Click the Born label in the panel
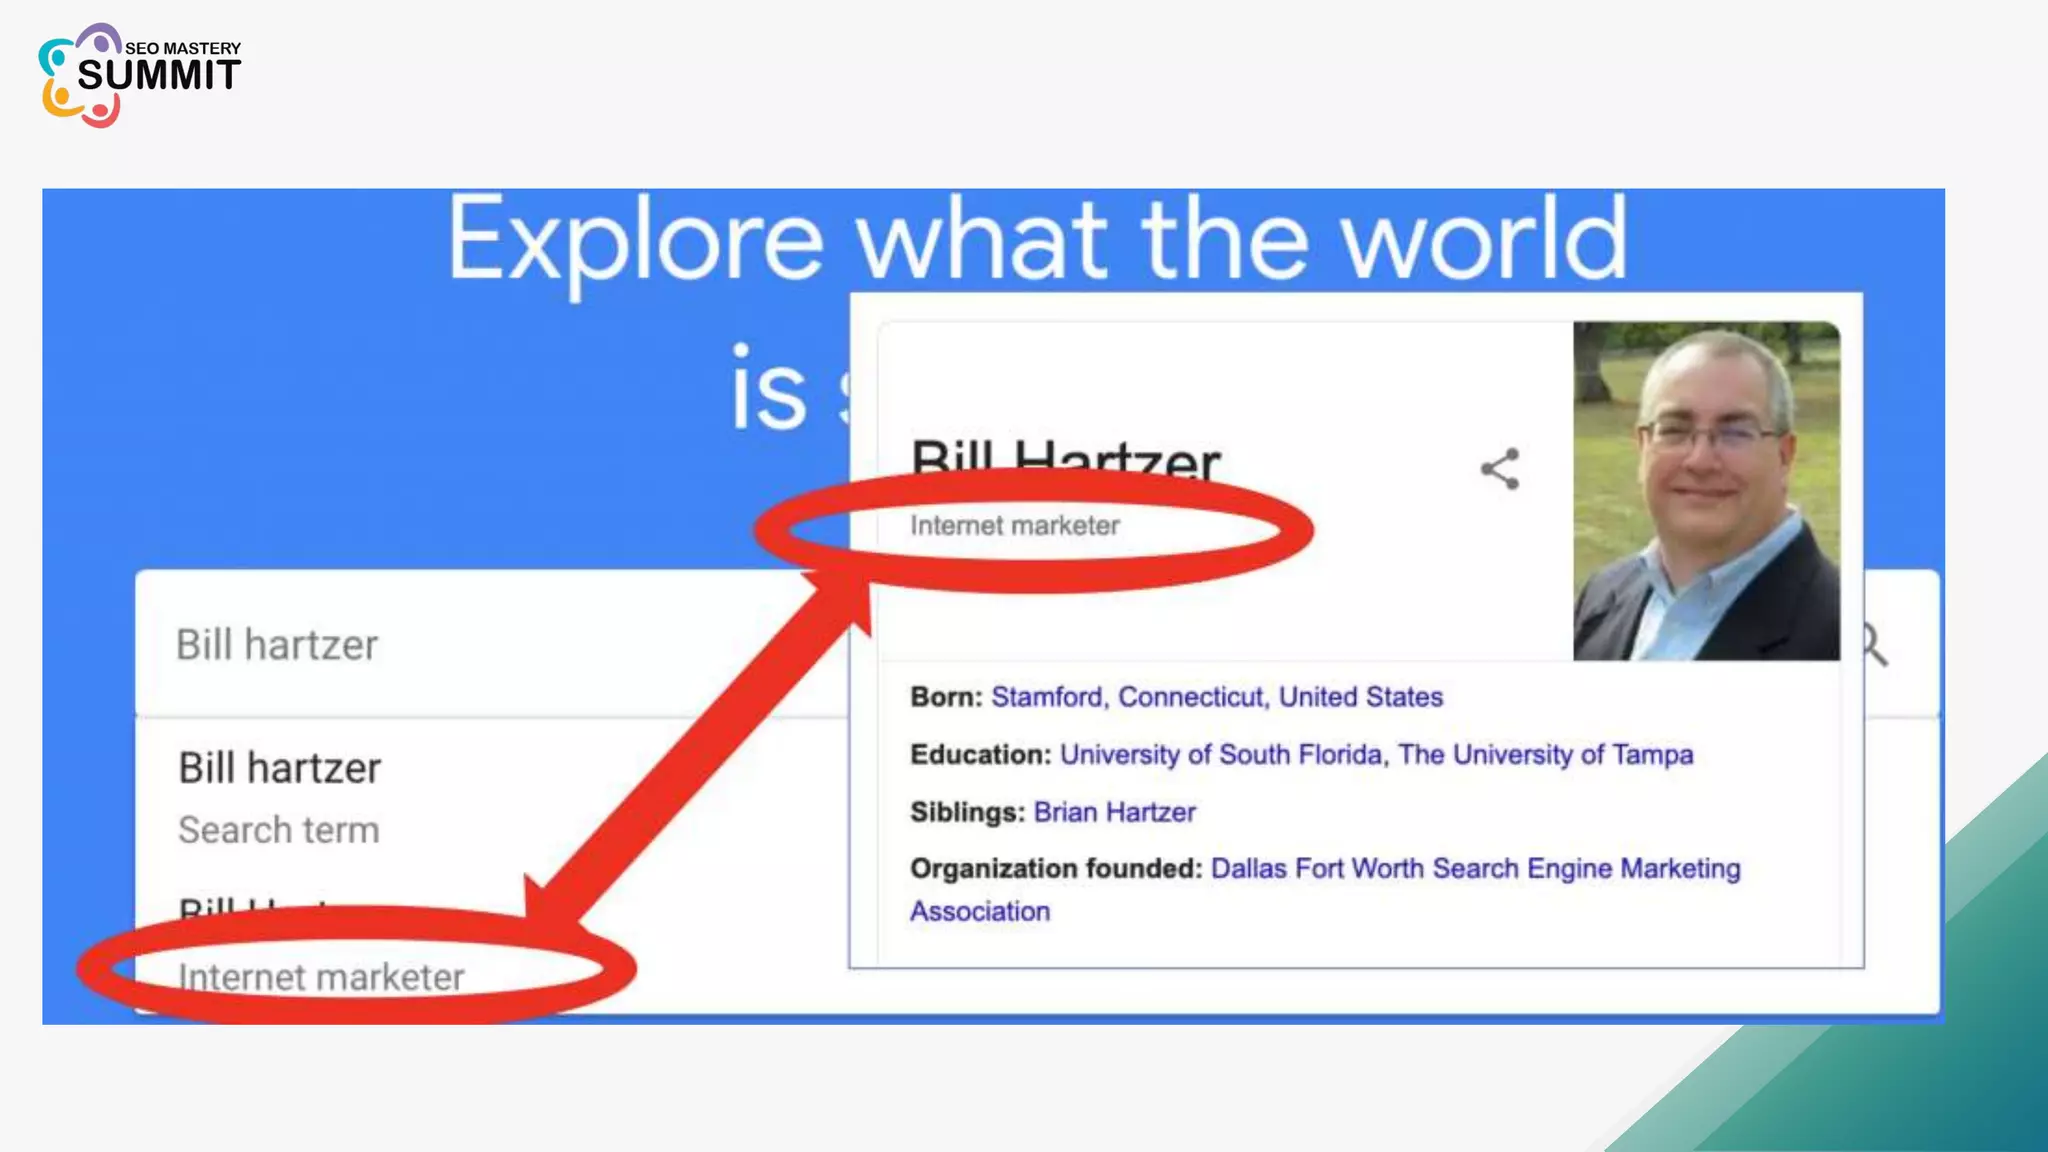2048x1152 pixels. 945,697
